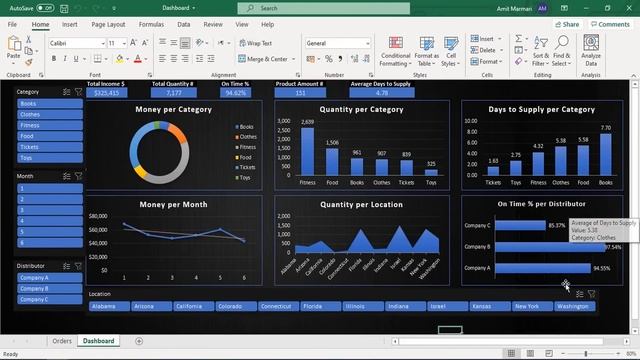This screenshot has width=640, height=360.
Task: Open the File tab
Action: coord(12,24)
